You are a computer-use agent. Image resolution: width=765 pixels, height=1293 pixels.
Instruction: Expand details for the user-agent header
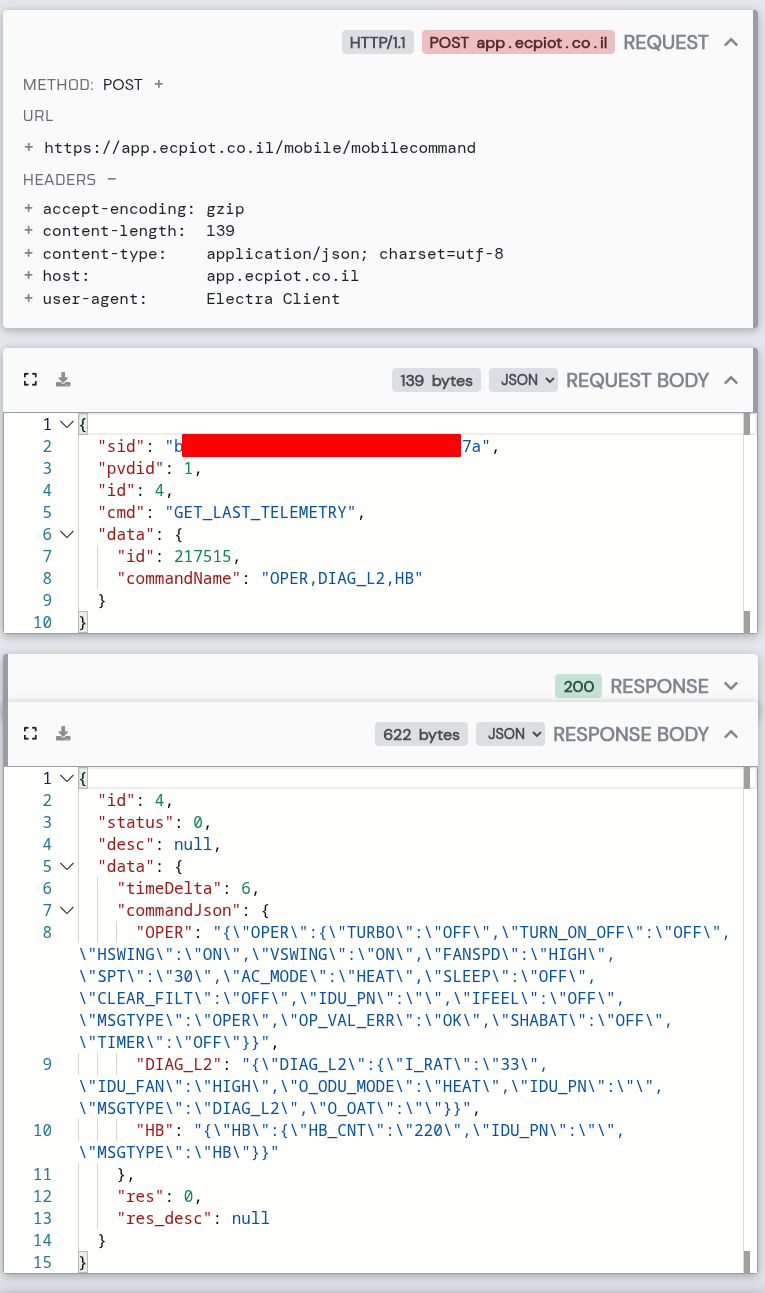pyautogui.click(x=29, y=298)
